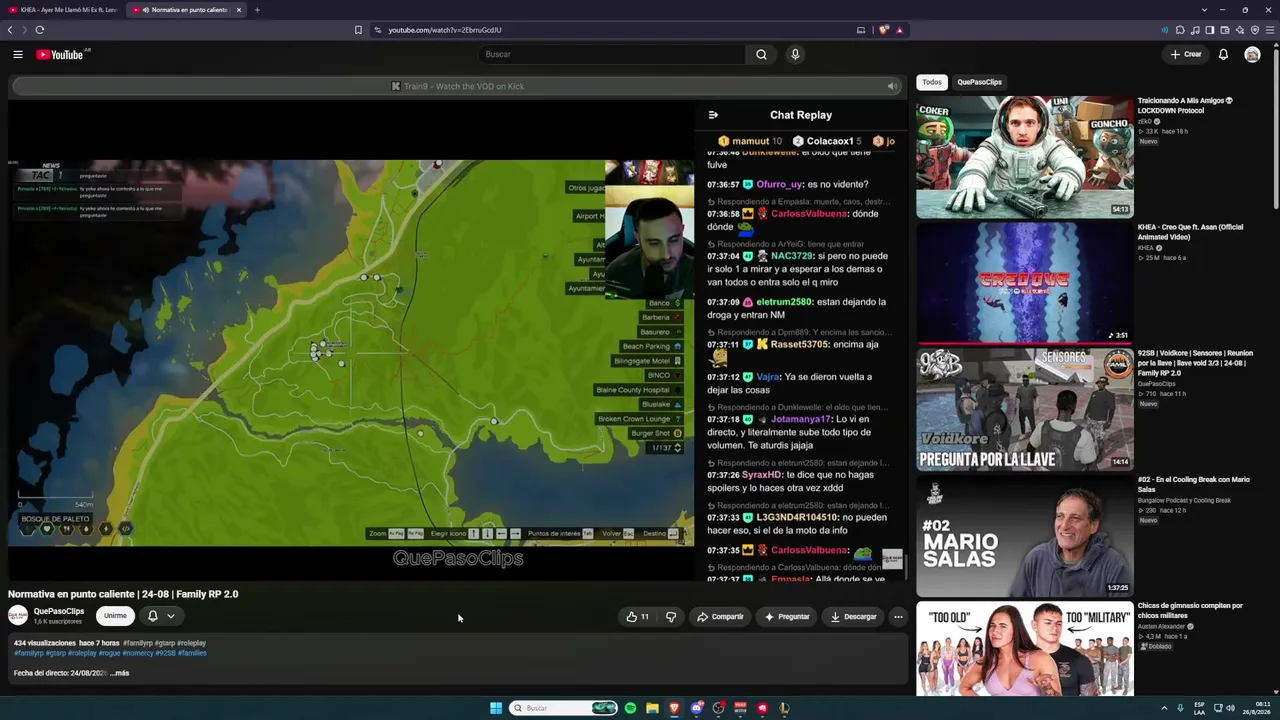
Task: Open KHEA Creo Que video thumbnail
Action: [x=1025, y=283]
